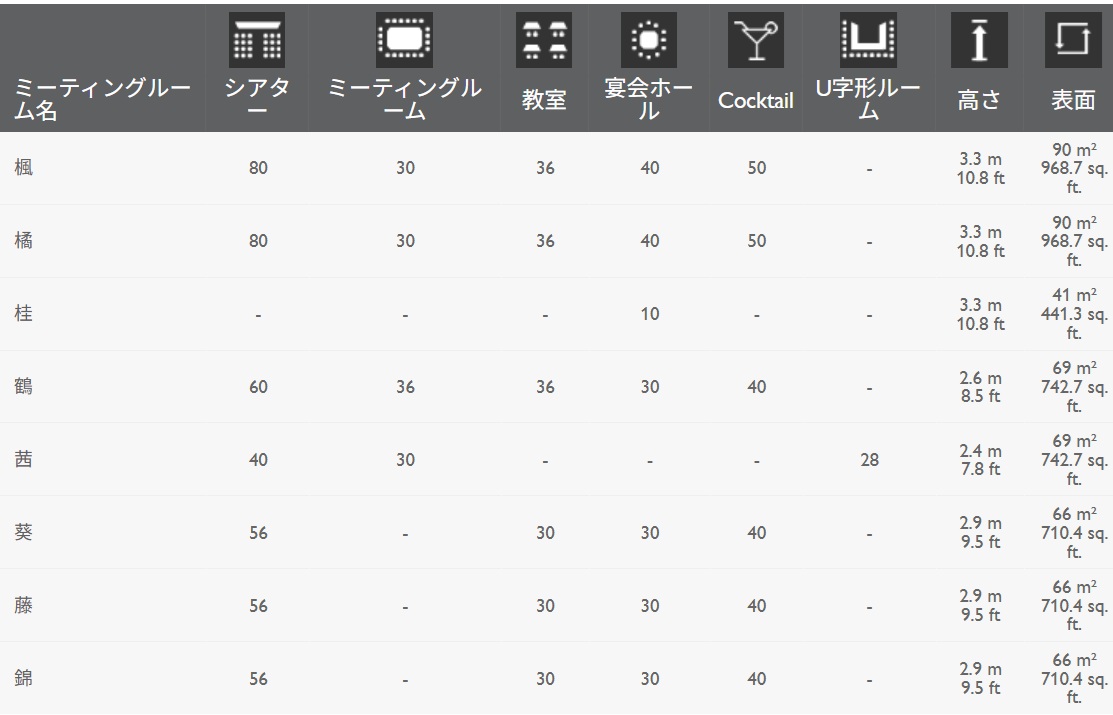Screen dimensions: 1113x715
Task: Click the 教室 column header label
Action: [x=544, y=100]
